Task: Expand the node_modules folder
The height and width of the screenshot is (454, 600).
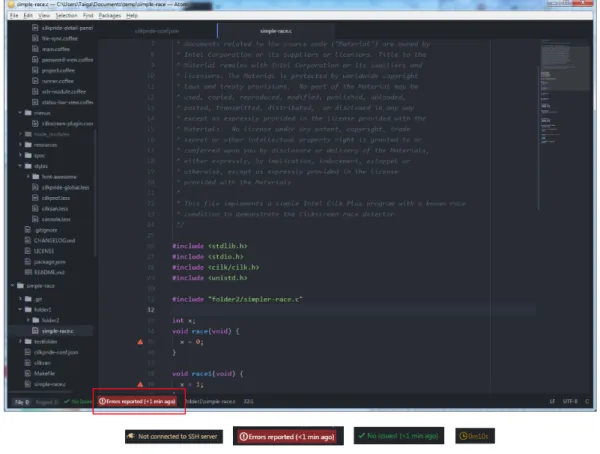Action: tap(20, 134)
